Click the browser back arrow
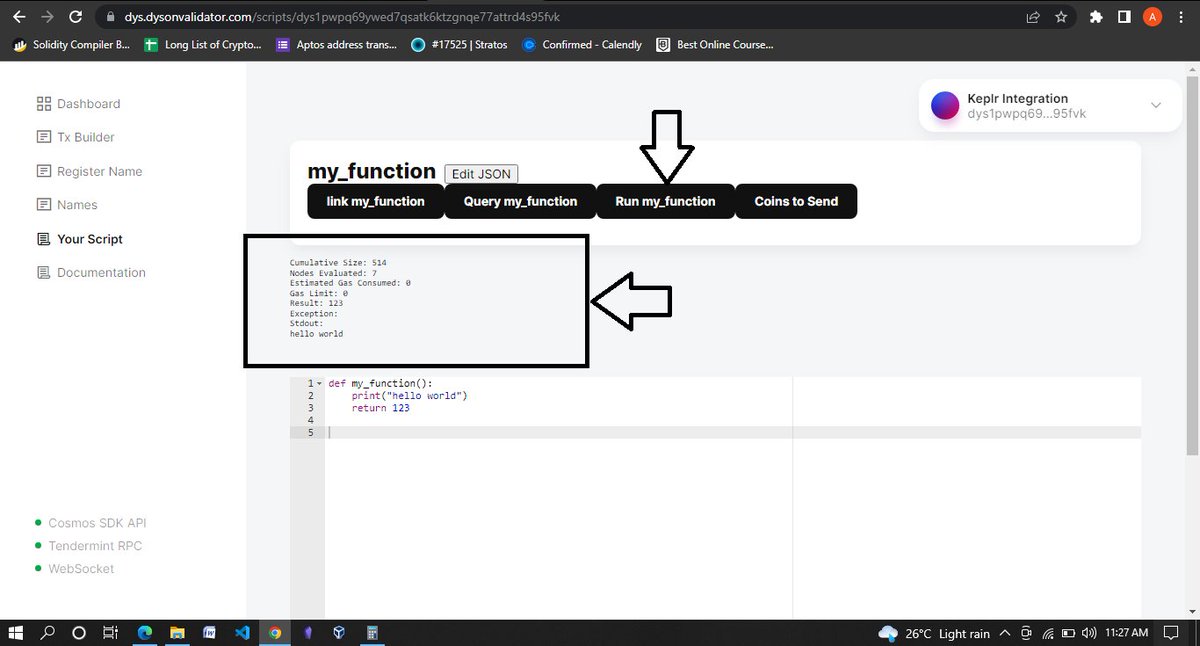 [18, 17]
